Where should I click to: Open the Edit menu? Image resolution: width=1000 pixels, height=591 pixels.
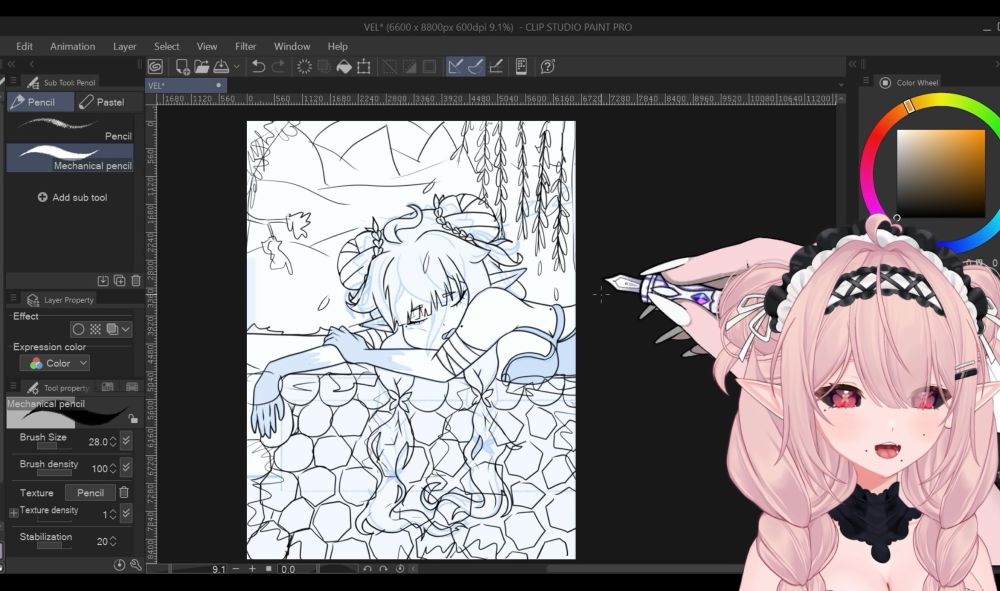pyautogui.click(x=24, y=47)
